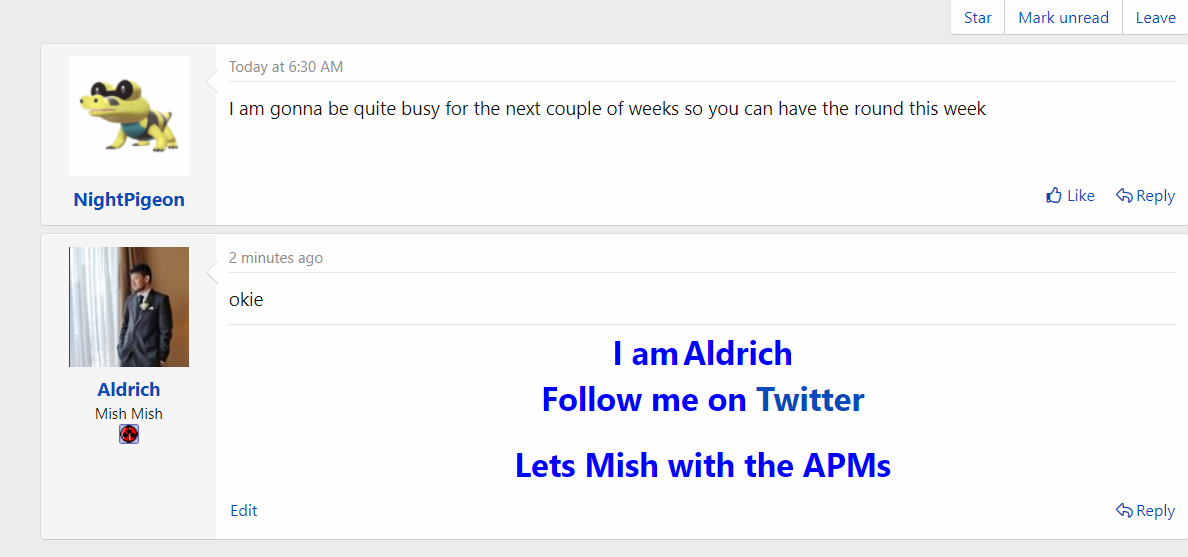Screen dimensions: 1188x557
Task: Click the reply arrow icon on NightPigeon's message
Action: click(x=1124, y=196)
